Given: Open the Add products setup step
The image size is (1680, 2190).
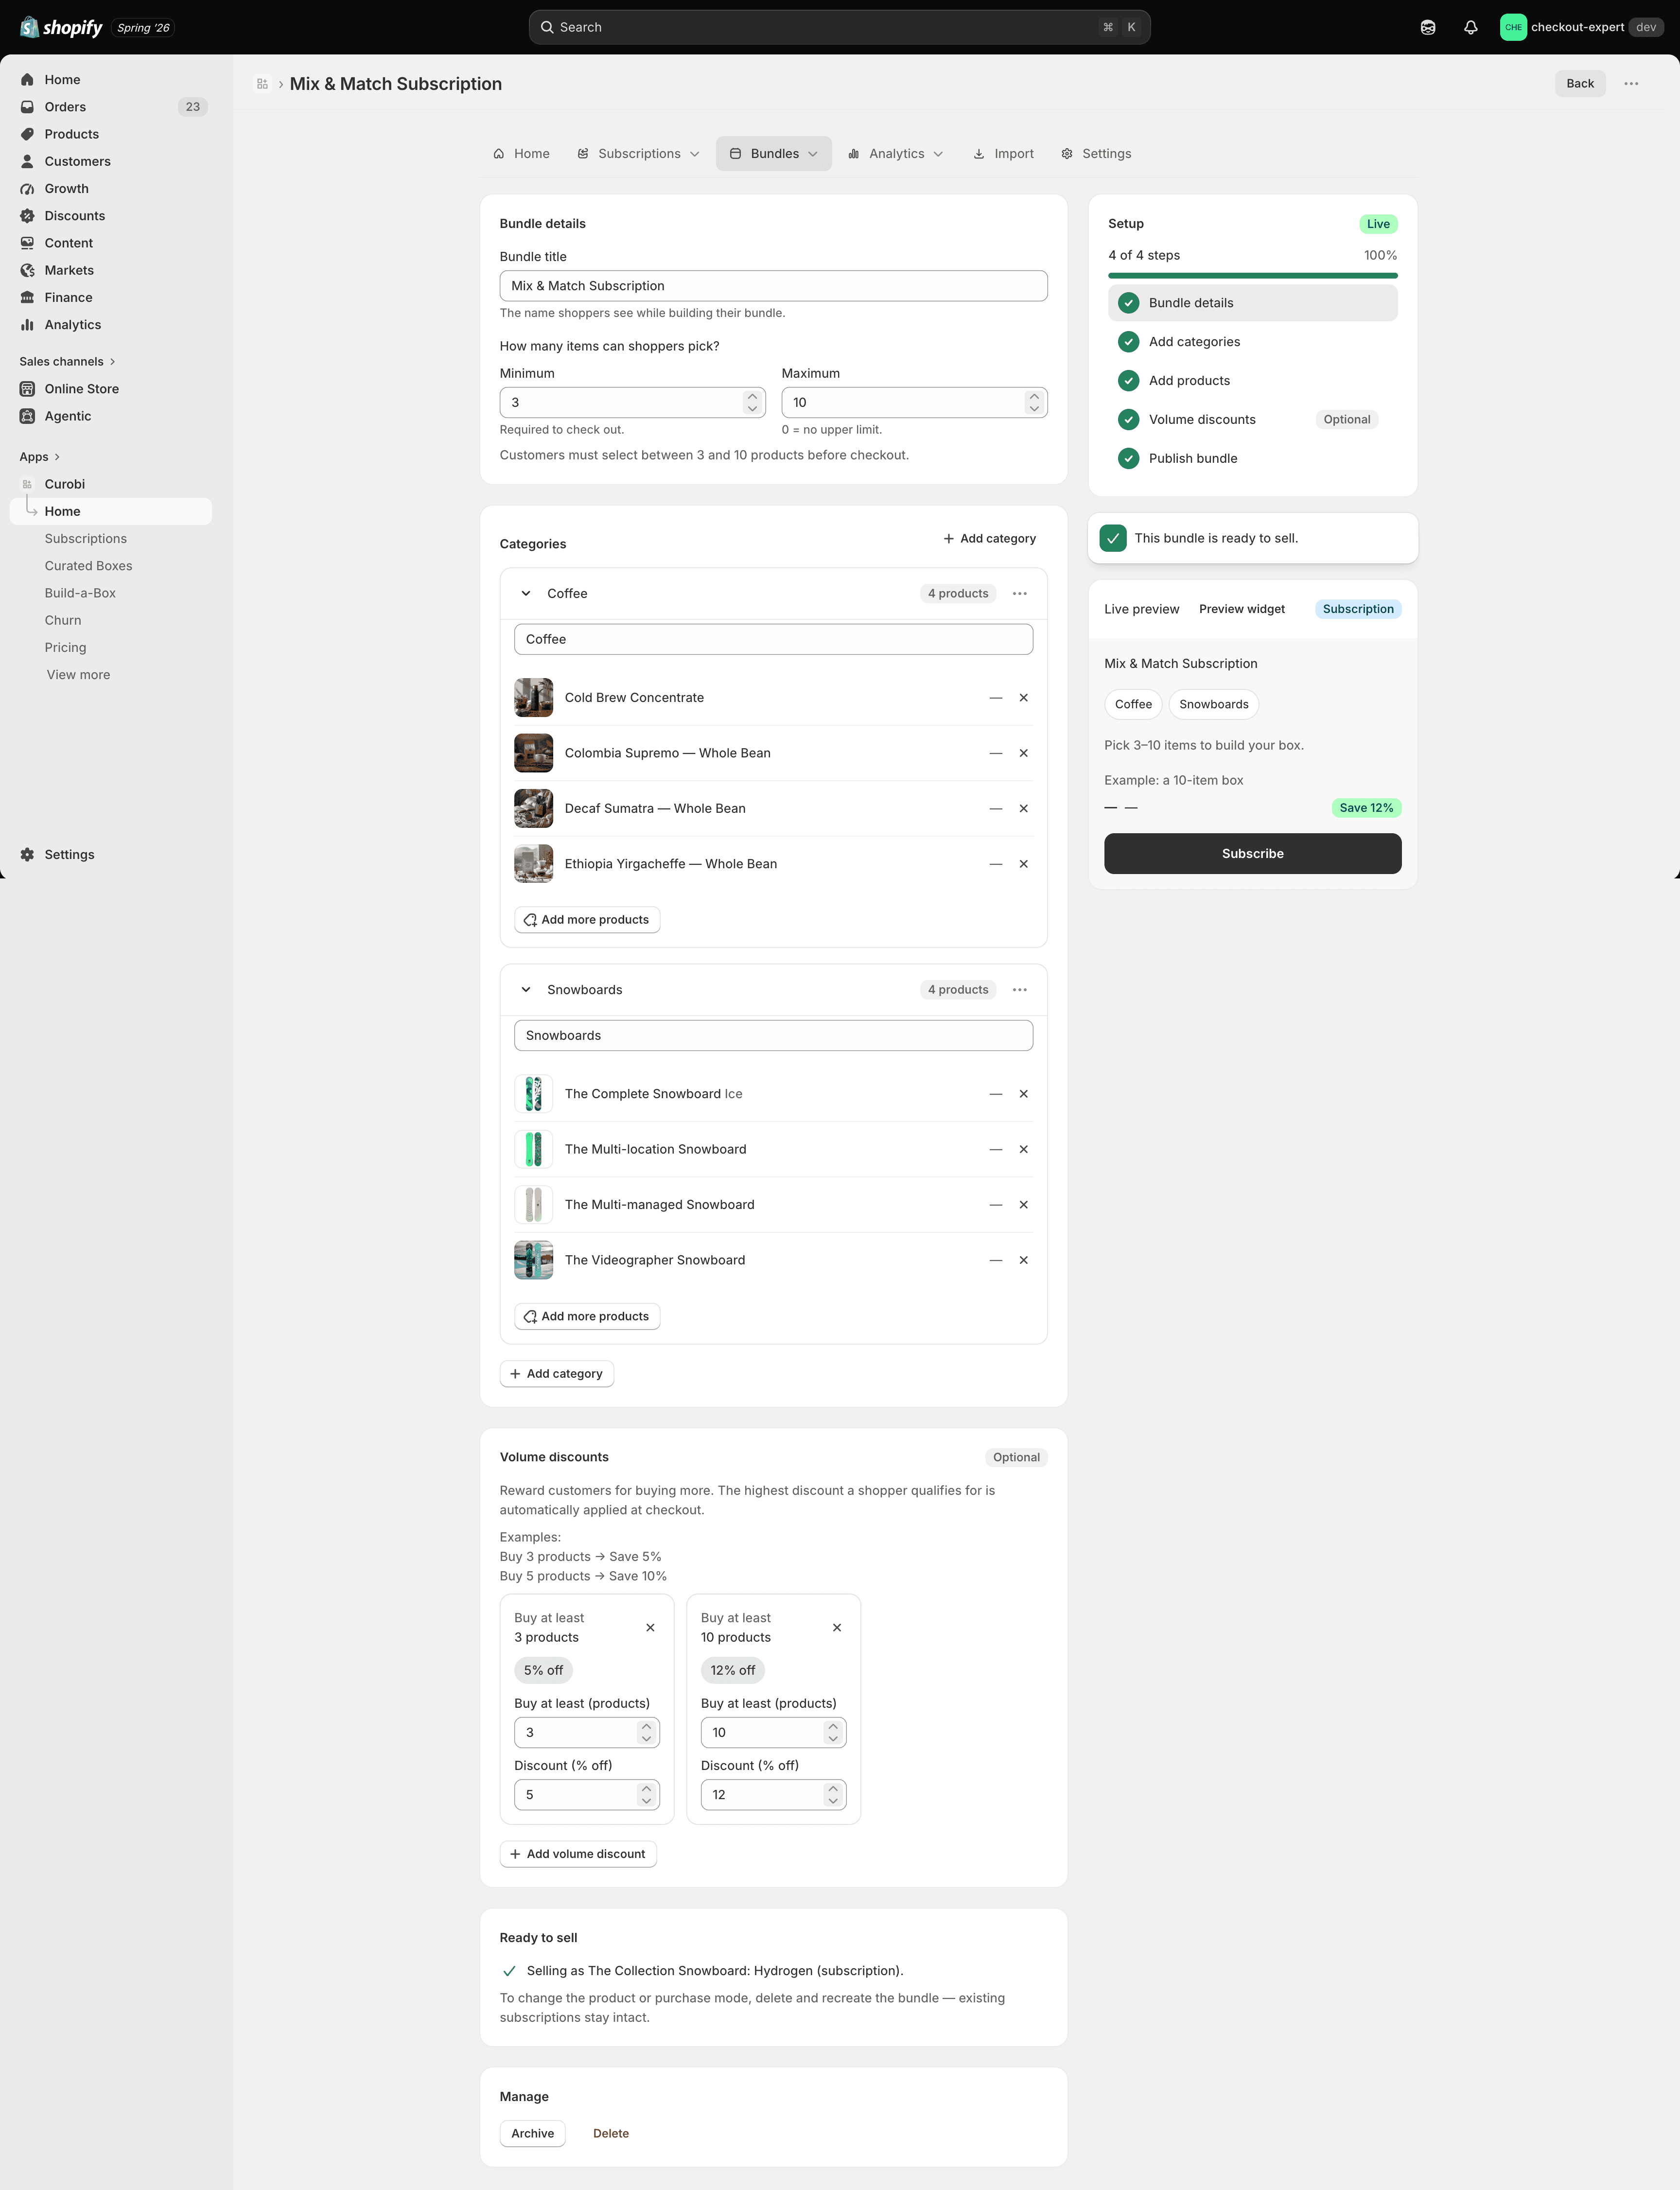Looking at the screenshot, I should (1252, 381).
